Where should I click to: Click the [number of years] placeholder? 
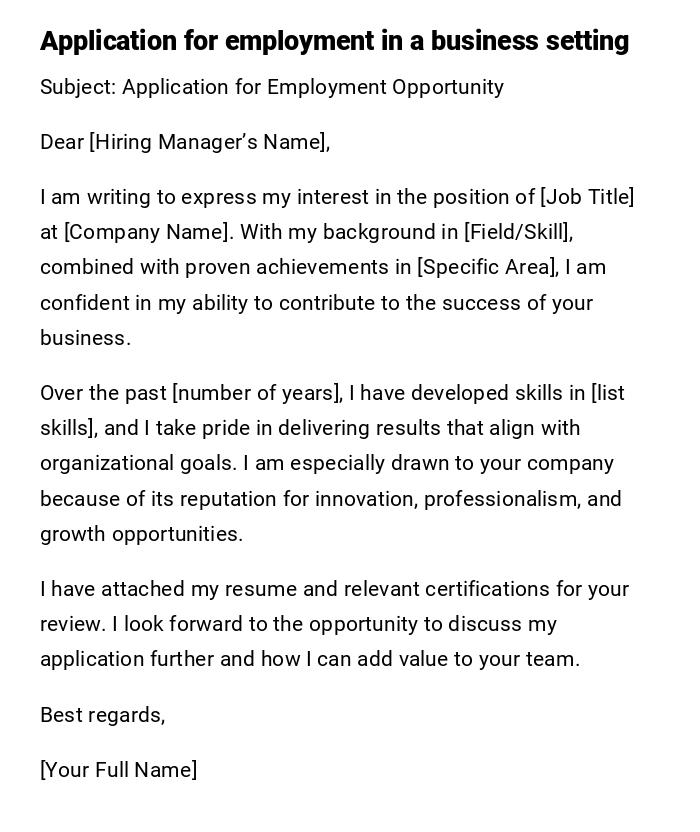point(257,393)
